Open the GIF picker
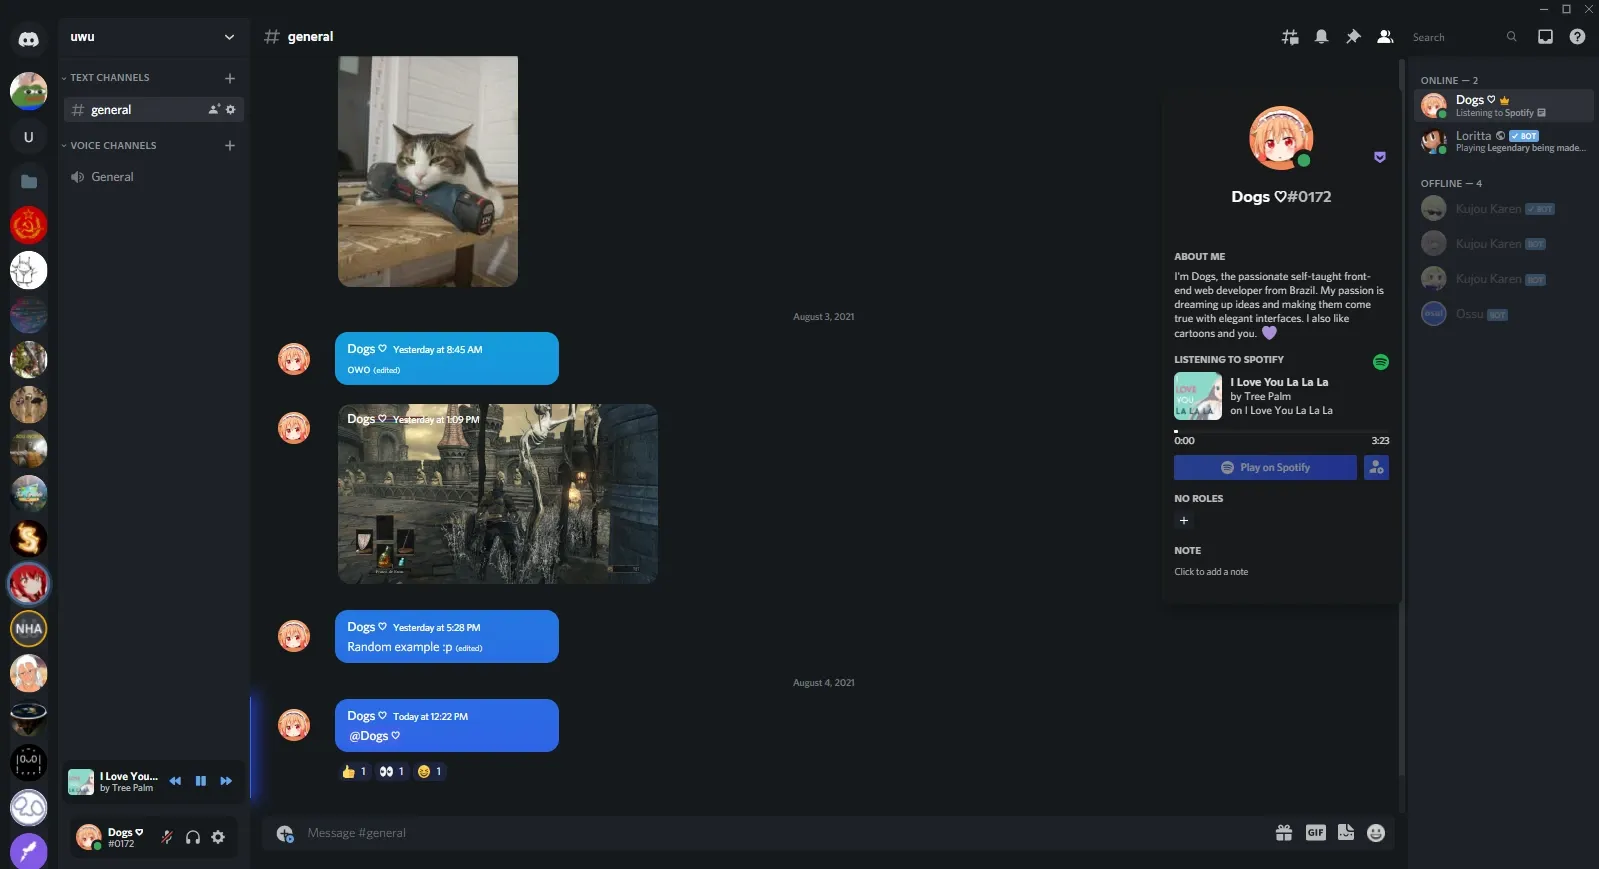Image resolution: width=1599 pixels, height=869 pixels. click(x=1315, y=833)
